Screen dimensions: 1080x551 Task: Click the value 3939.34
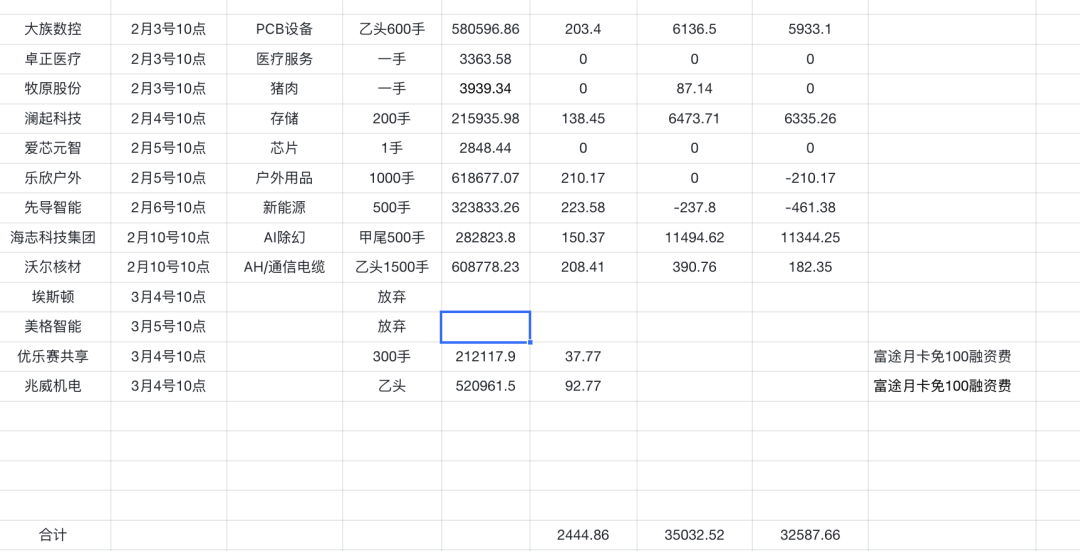pos(486,89)
